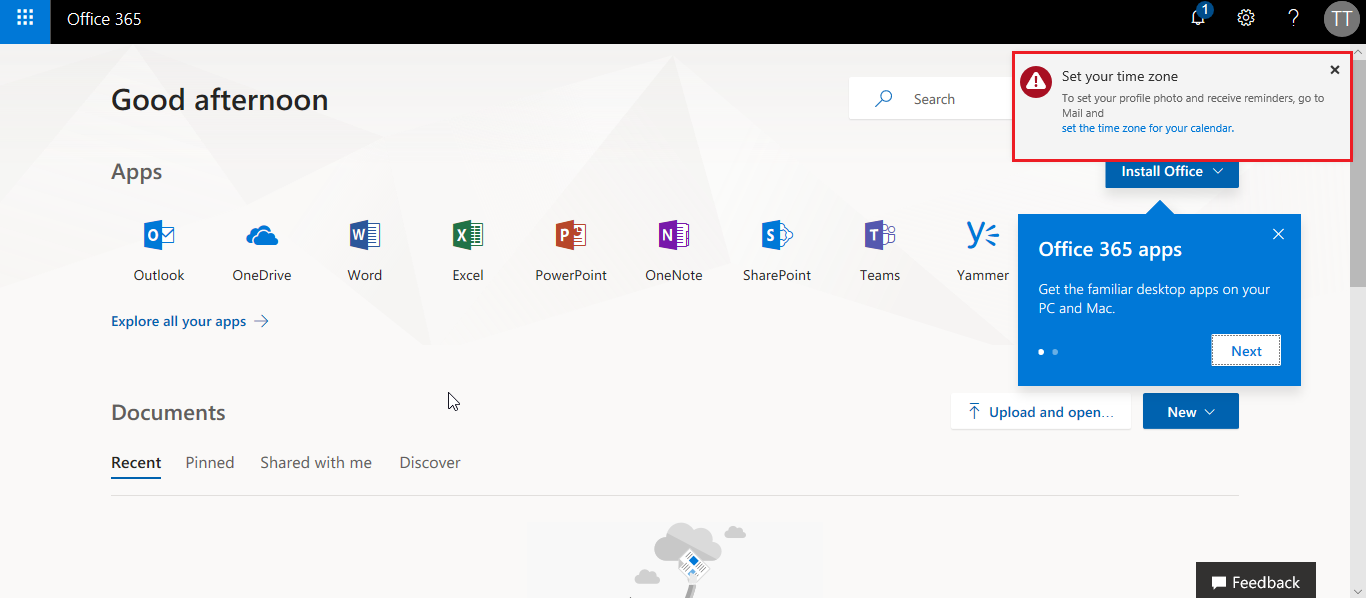The image size is (1366, 598).
Task: Launch the Teams app
Action: point(880,250)
